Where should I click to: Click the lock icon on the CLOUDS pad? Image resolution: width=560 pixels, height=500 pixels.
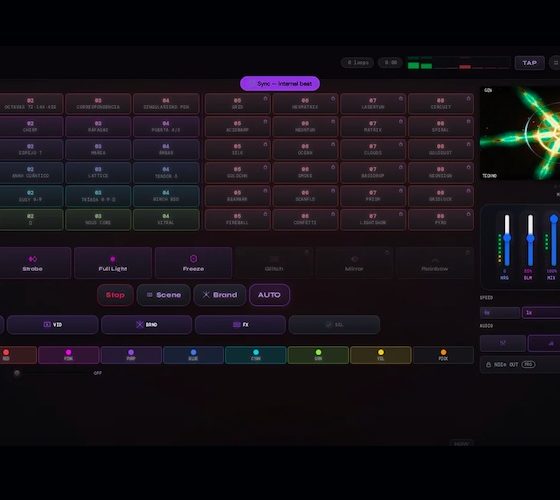pyautogui.click(x=401, y=145)
